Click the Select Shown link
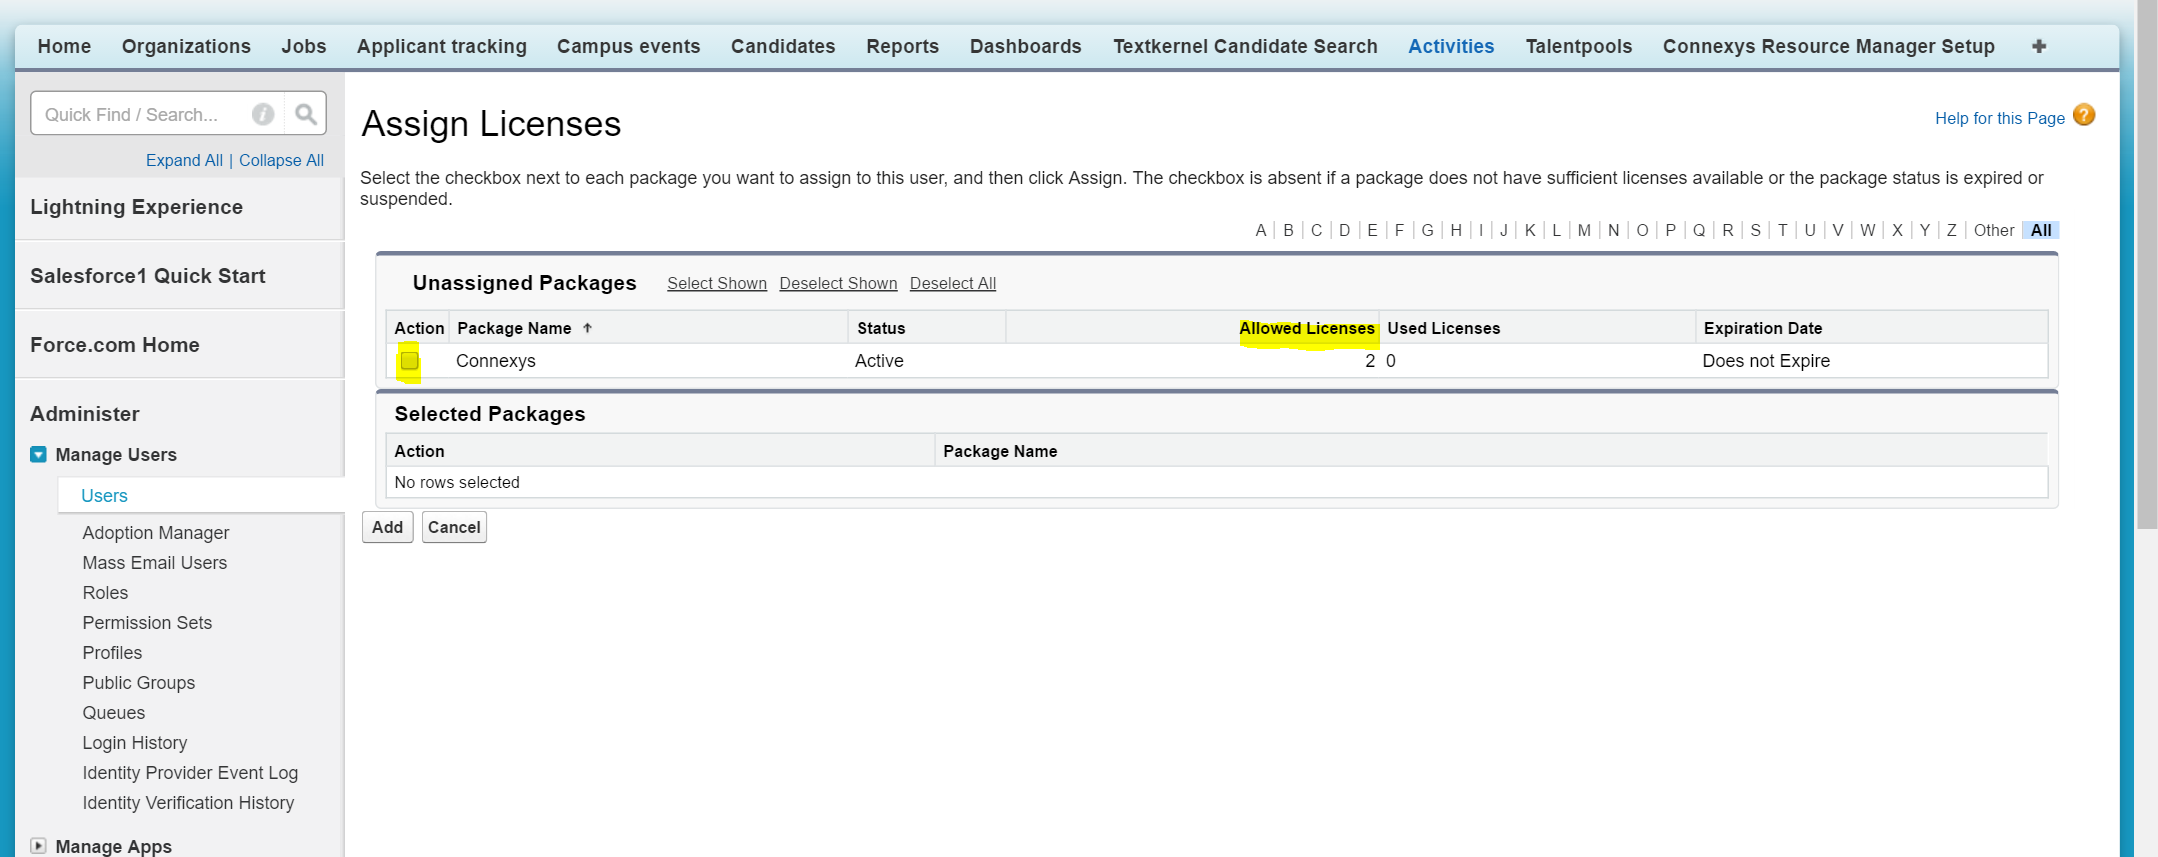 pos(717,283)
